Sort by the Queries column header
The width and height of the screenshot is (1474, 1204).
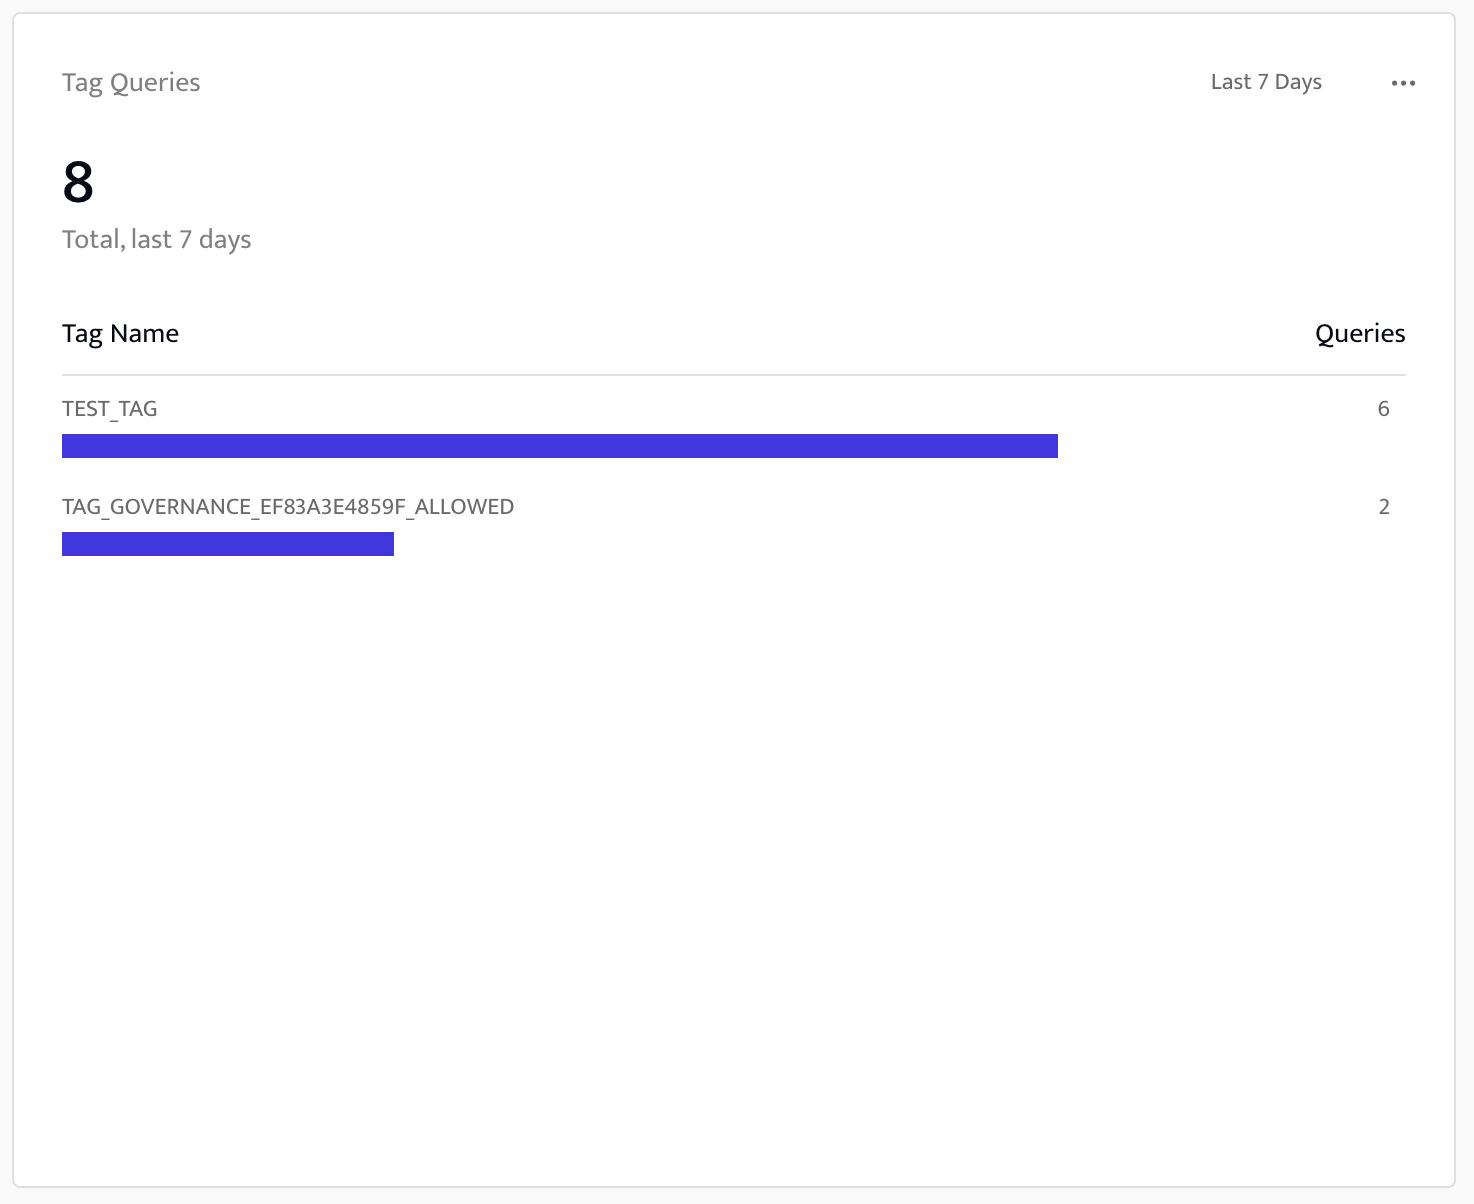(1359, 333)
